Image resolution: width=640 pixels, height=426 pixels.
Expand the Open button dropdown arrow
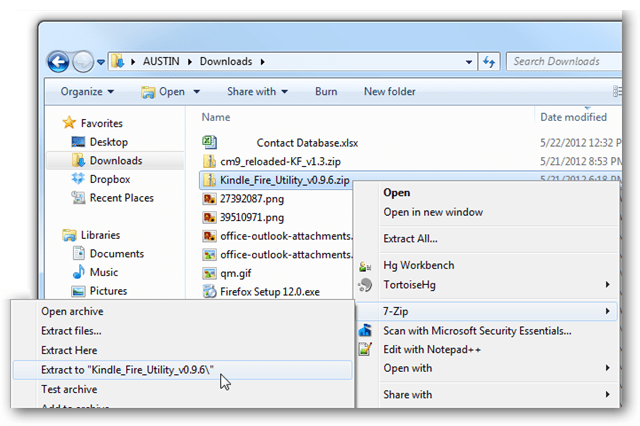pos(196,92)
